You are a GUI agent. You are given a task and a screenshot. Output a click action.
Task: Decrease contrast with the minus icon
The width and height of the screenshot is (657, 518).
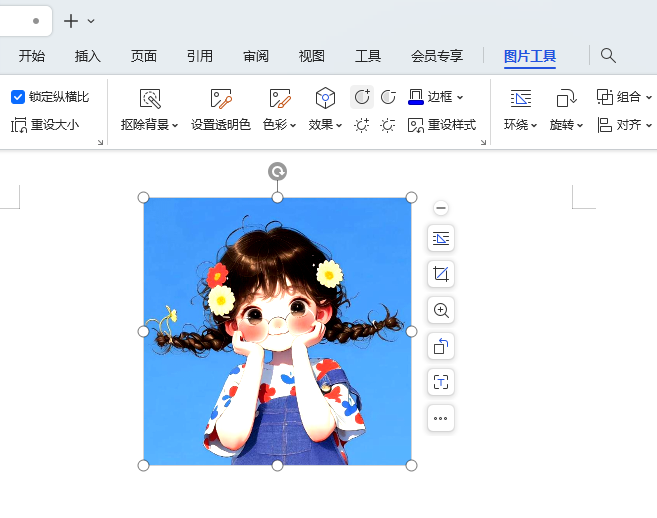[388, 97]
